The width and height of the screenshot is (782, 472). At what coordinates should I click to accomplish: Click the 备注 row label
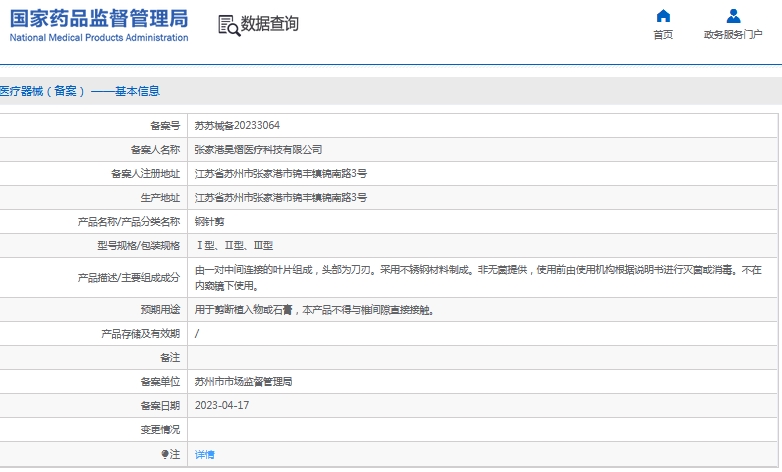click(170, 358)
